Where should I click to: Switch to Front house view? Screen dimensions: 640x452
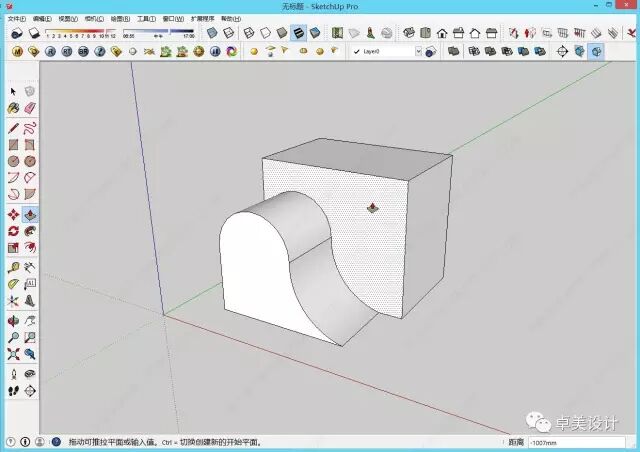[442, 33]
